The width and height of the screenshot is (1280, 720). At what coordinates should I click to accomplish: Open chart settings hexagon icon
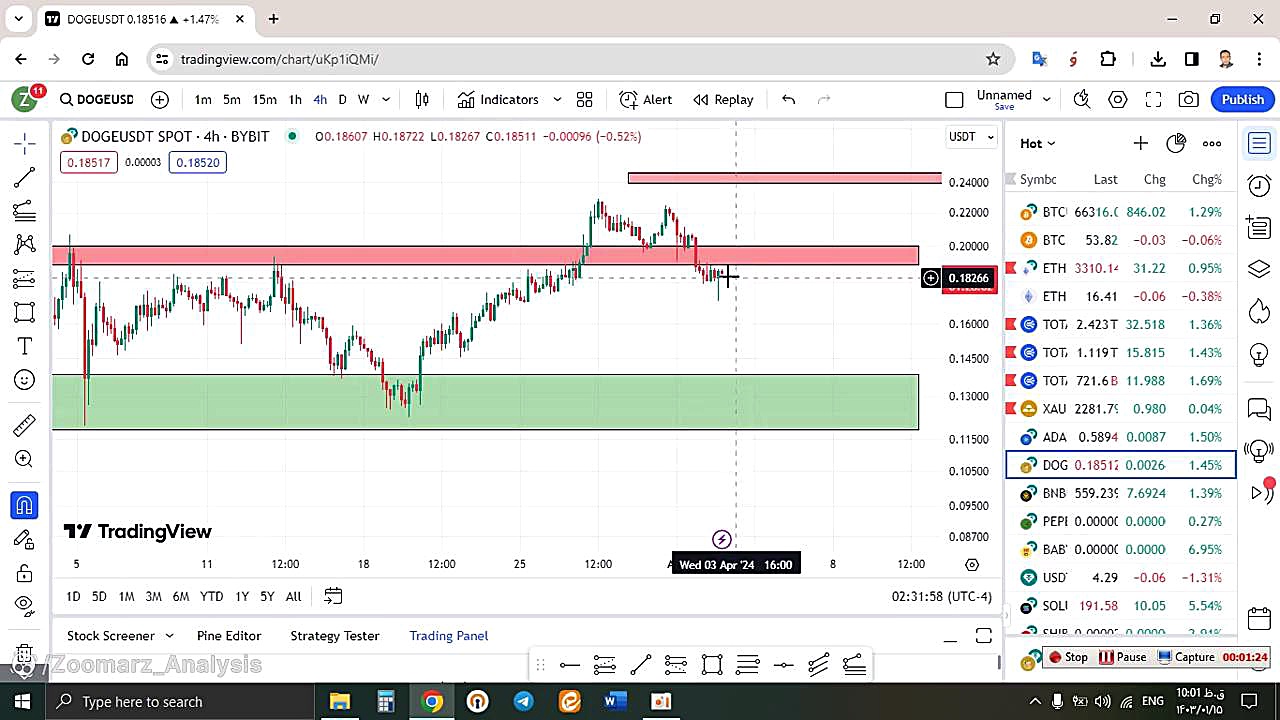tap(1118, 99)
